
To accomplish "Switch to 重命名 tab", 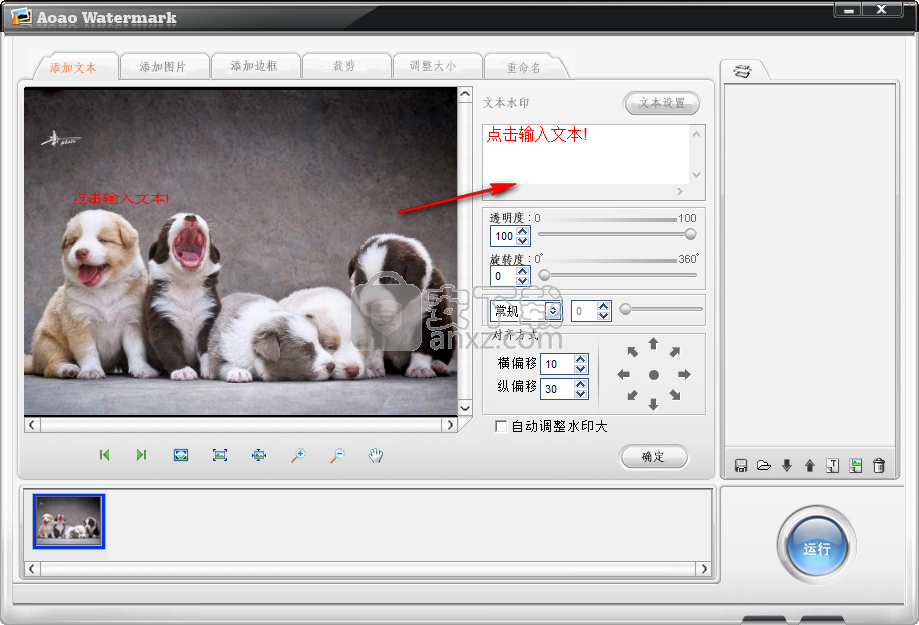I will point(523,67).
